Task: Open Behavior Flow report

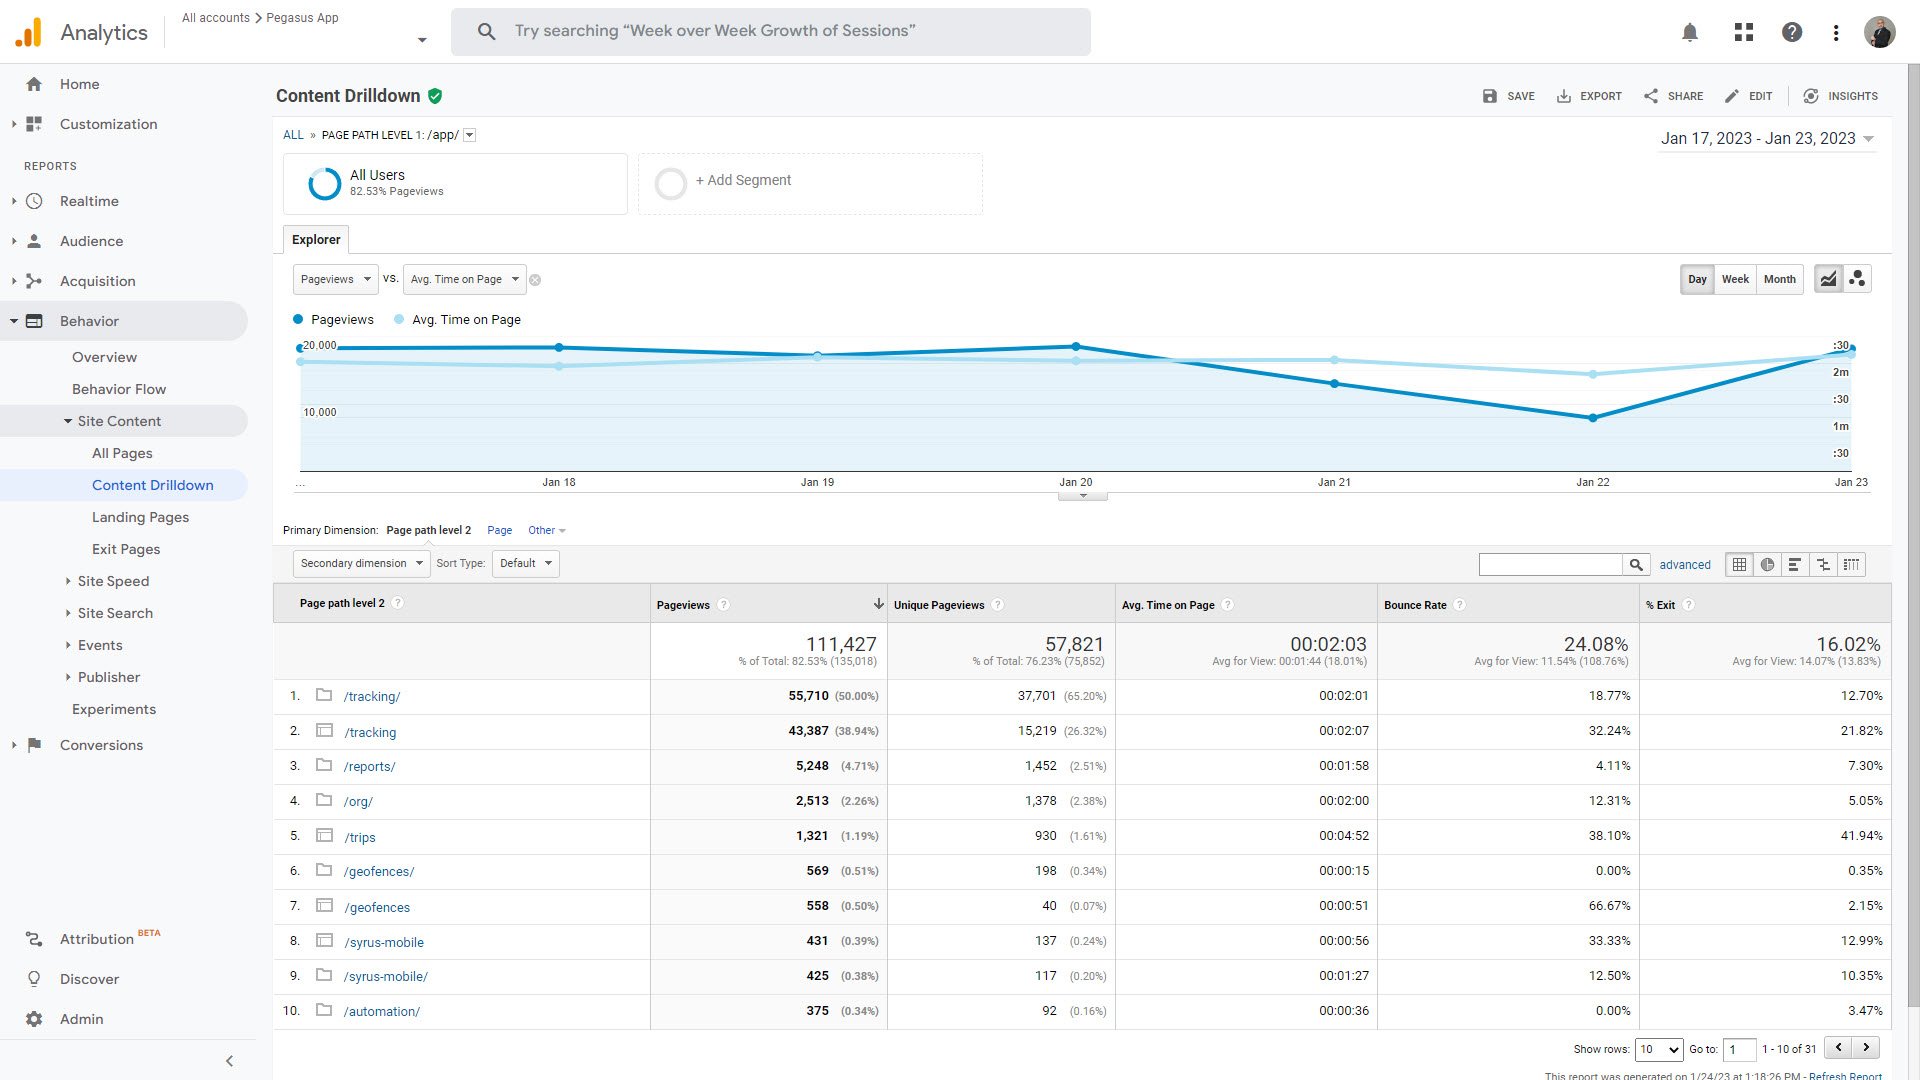Action: pyautogui.click(x=119, y=389)
